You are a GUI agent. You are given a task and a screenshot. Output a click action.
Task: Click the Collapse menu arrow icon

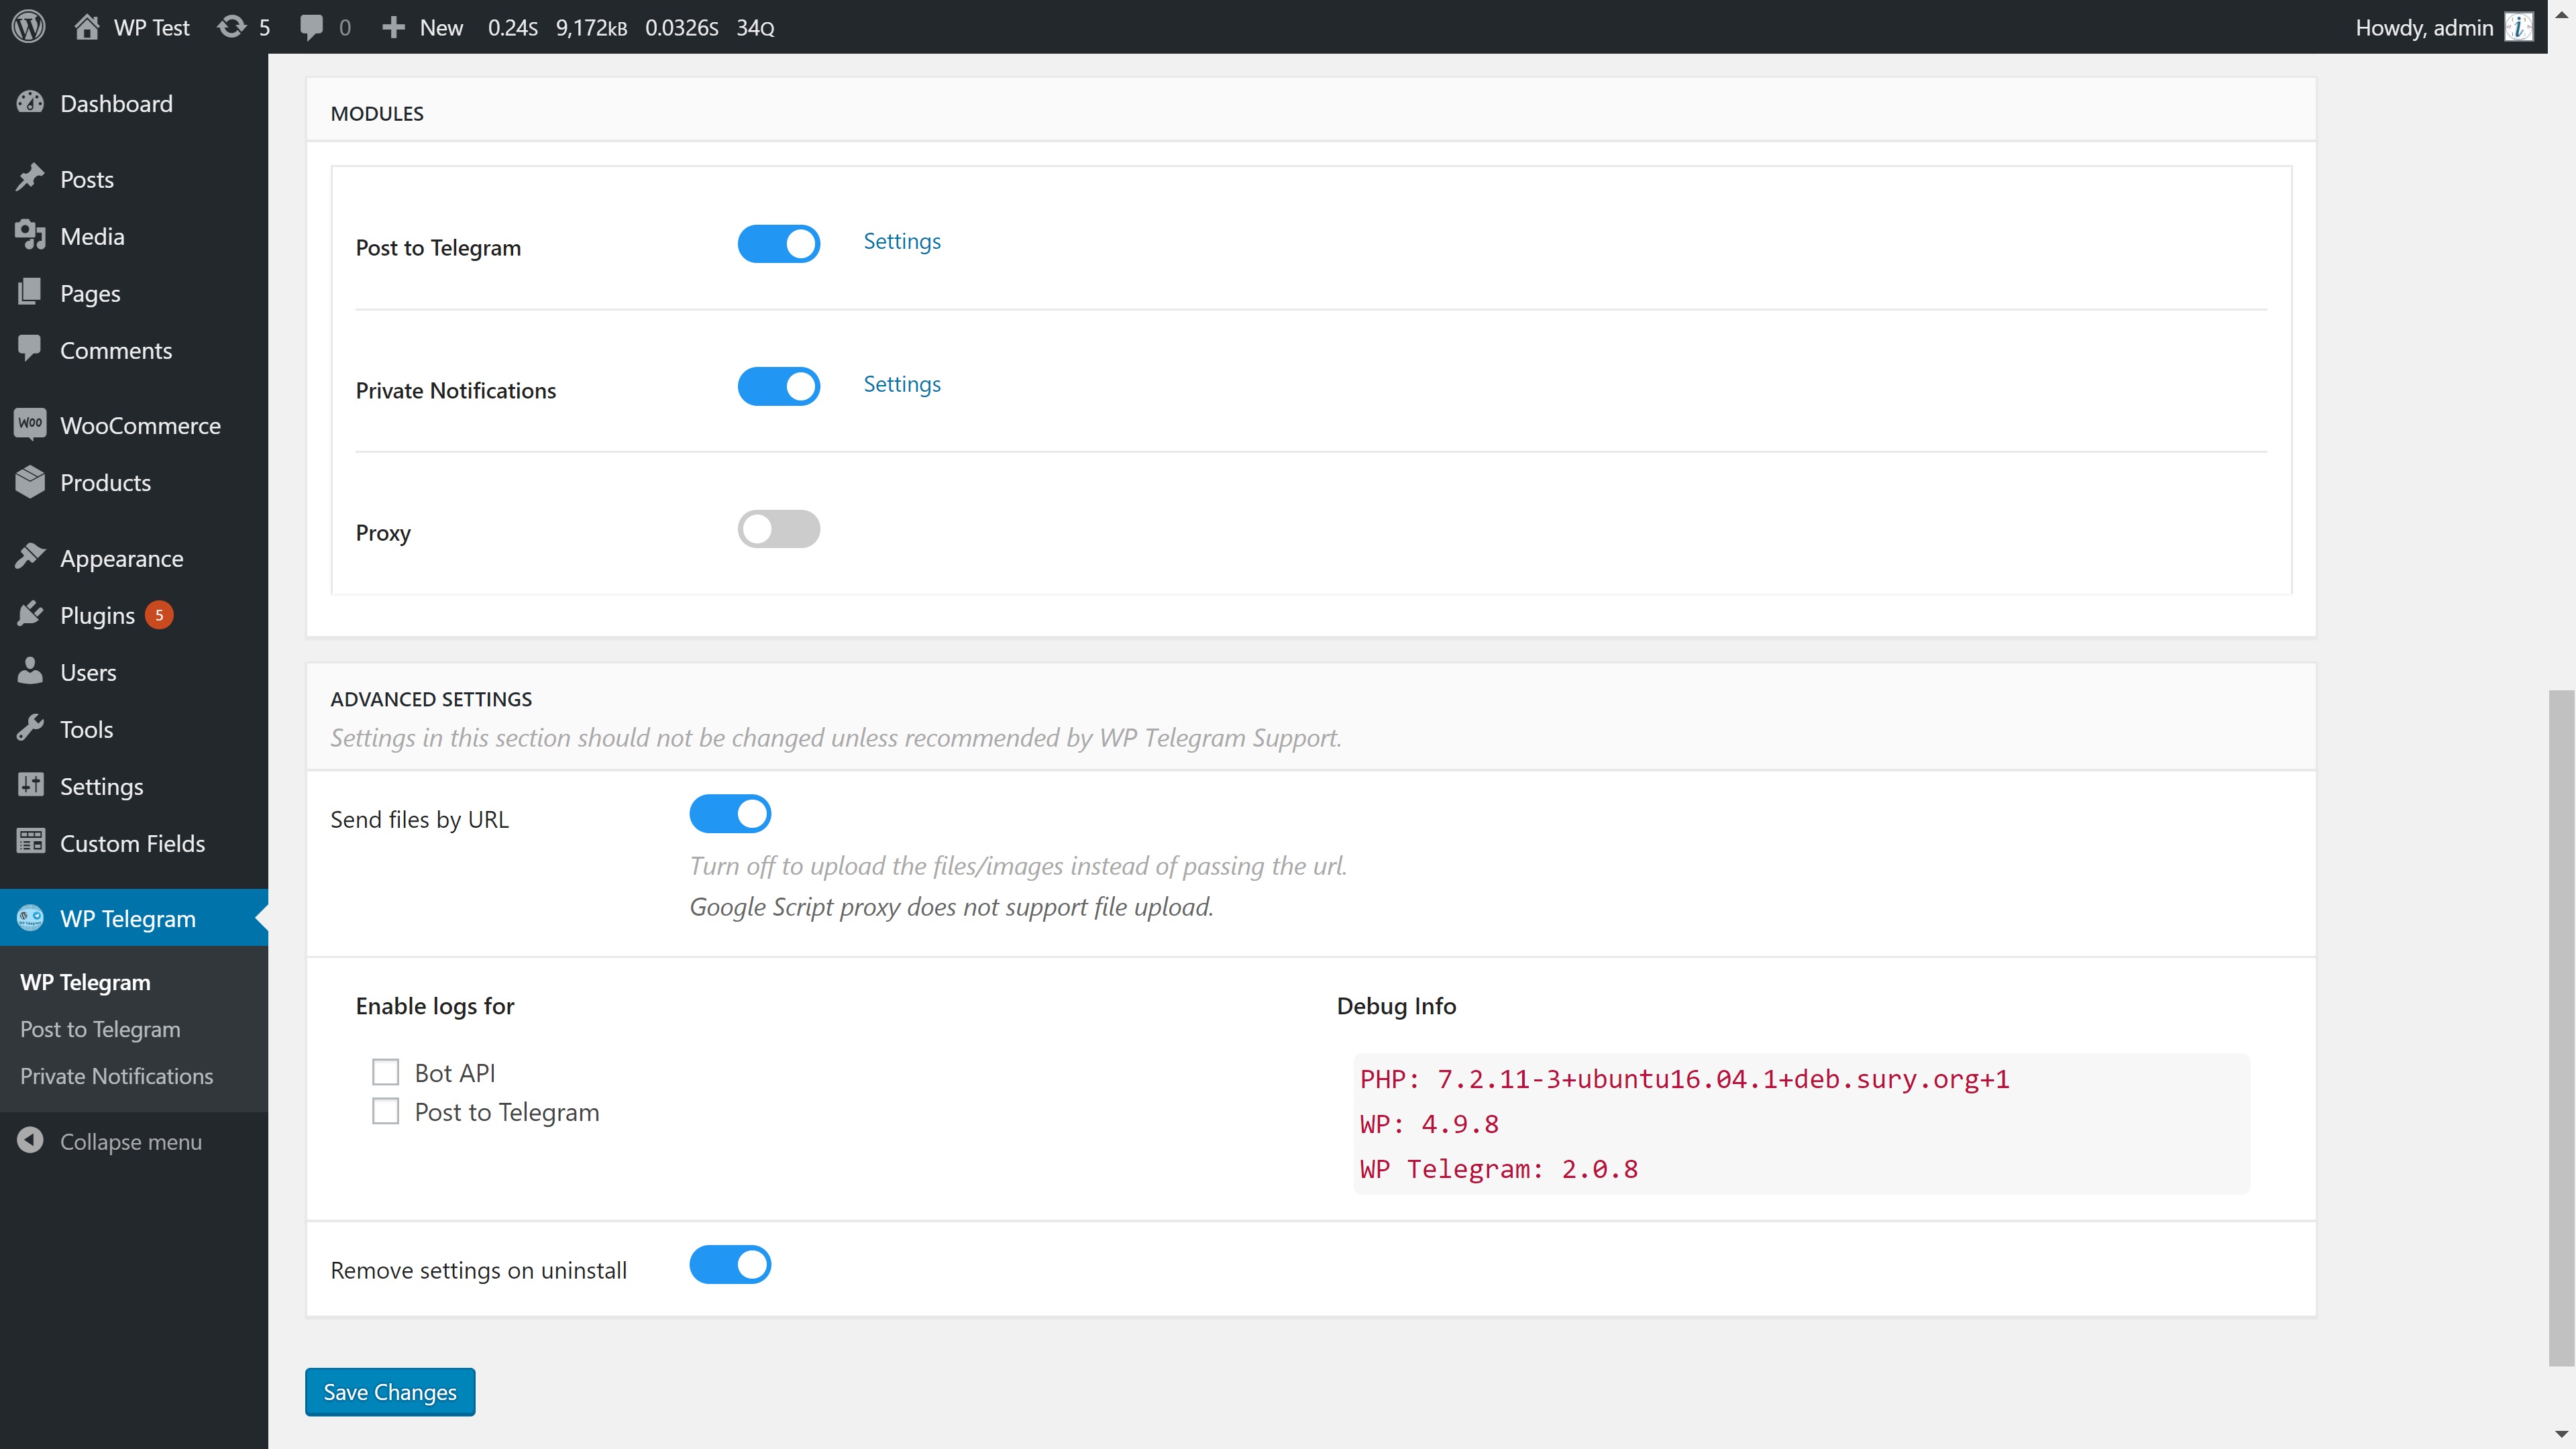tap(30, 1141)
